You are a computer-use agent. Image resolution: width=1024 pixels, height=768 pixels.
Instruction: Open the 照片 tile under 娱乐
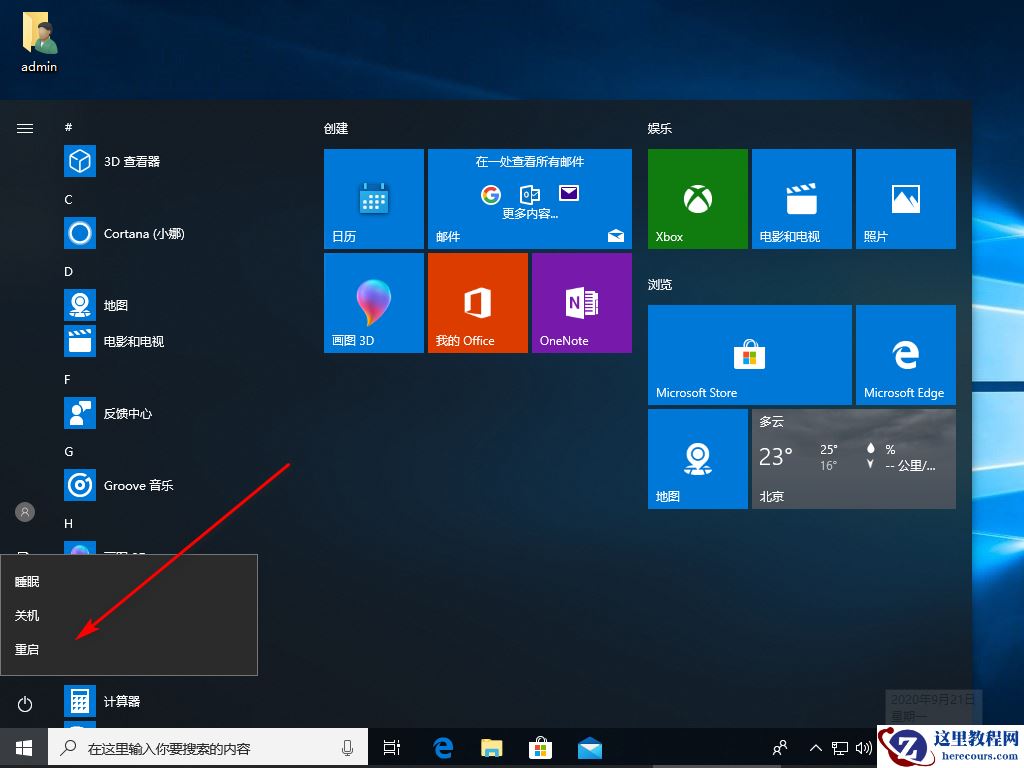(x=905, y=197)
